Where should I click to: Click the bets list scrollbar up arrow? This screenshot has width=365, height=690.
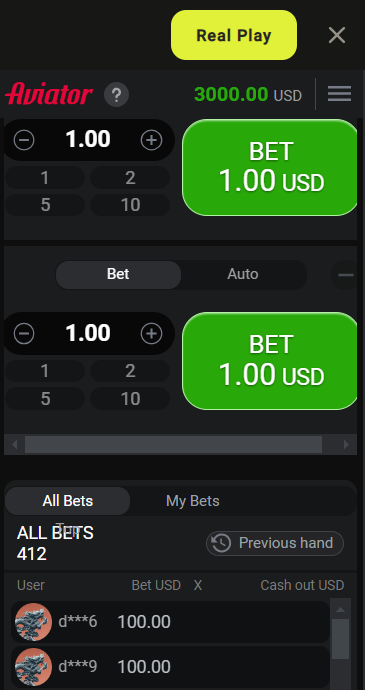(340, 610)
